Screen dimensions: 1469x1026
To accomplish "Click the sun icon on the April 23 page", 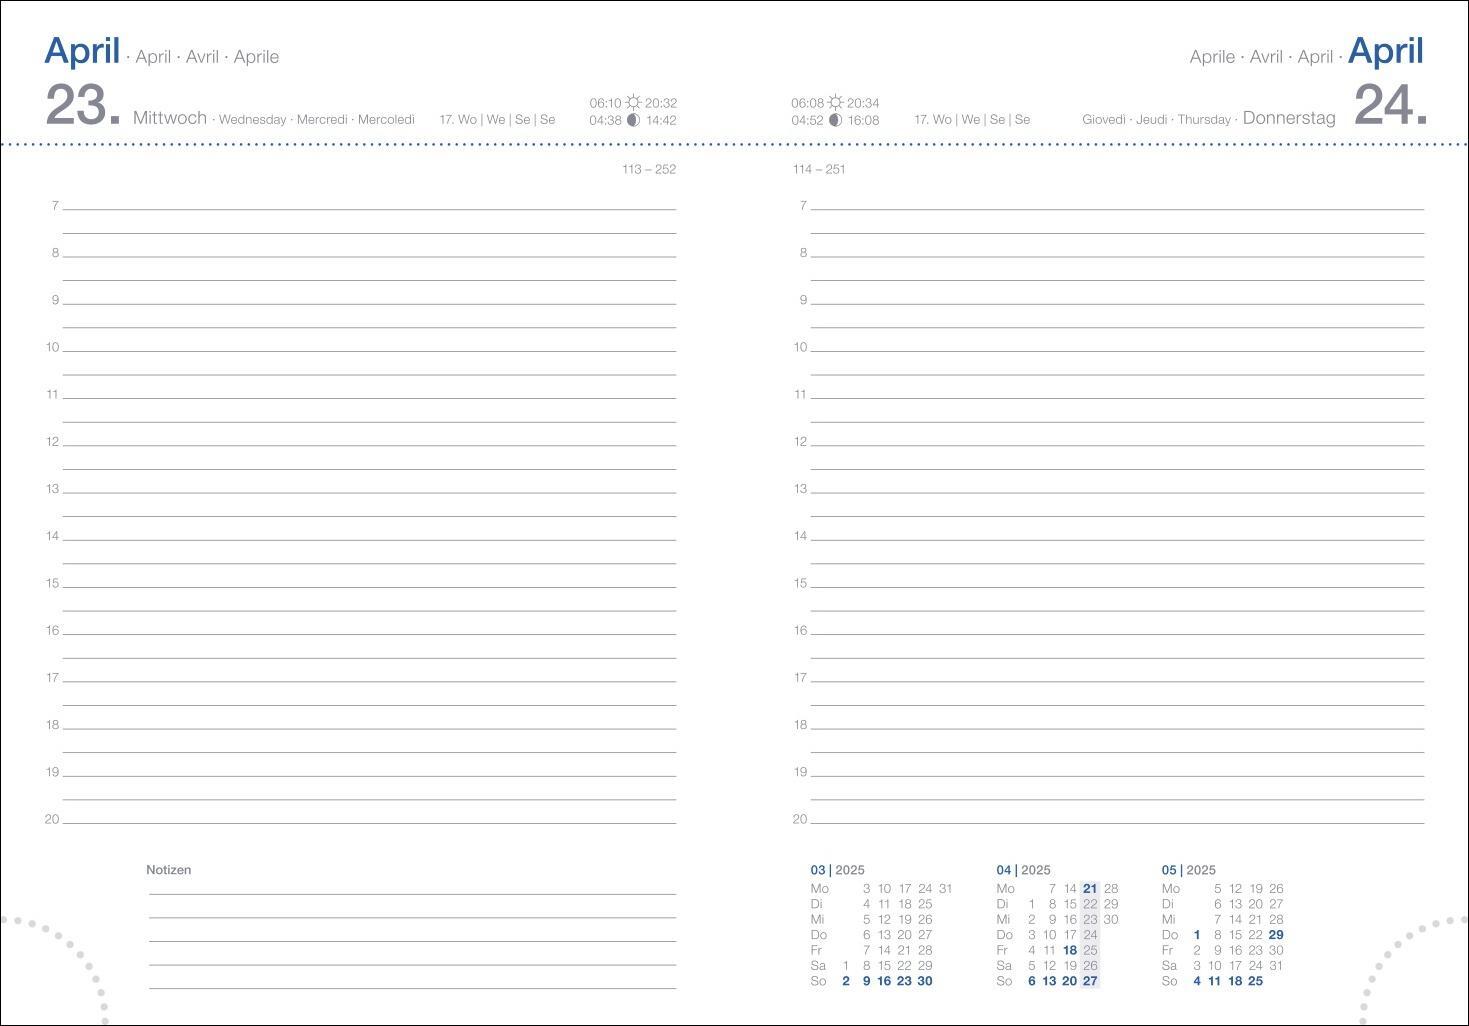I will [633, 103].
